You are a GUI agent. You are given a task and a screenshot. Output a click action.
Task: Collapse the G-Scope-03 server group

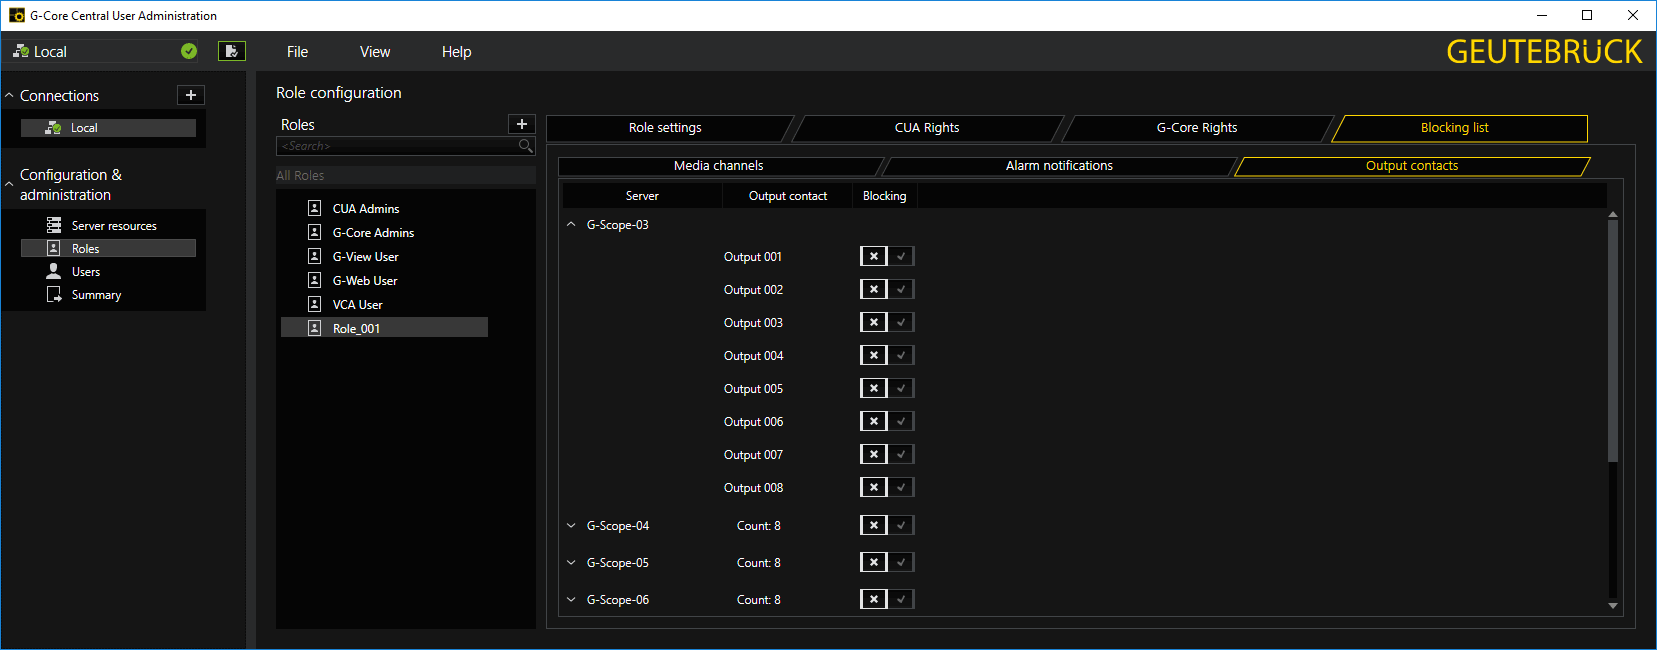571,225
